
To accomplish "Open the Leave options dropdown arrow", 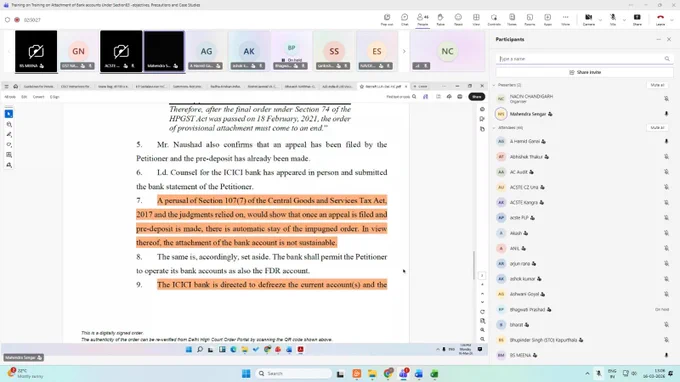I will [672, 20].
